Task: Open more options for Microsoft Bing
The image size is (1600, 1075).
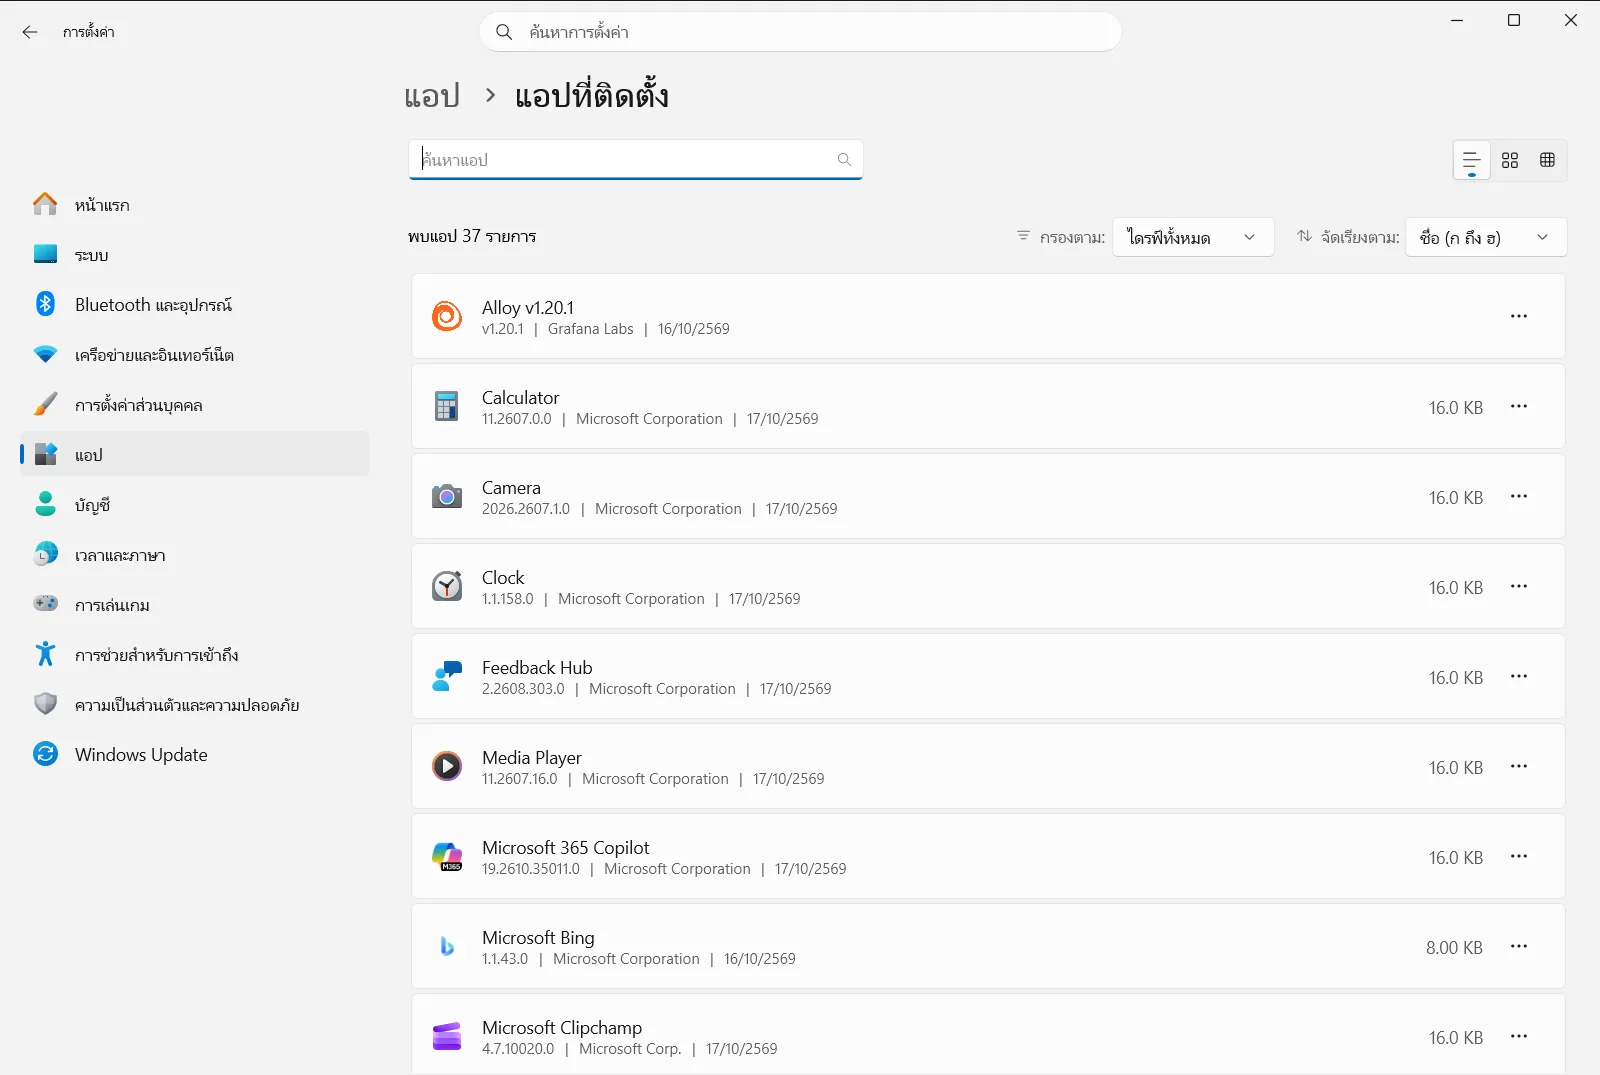Action: click(1519, 946)
